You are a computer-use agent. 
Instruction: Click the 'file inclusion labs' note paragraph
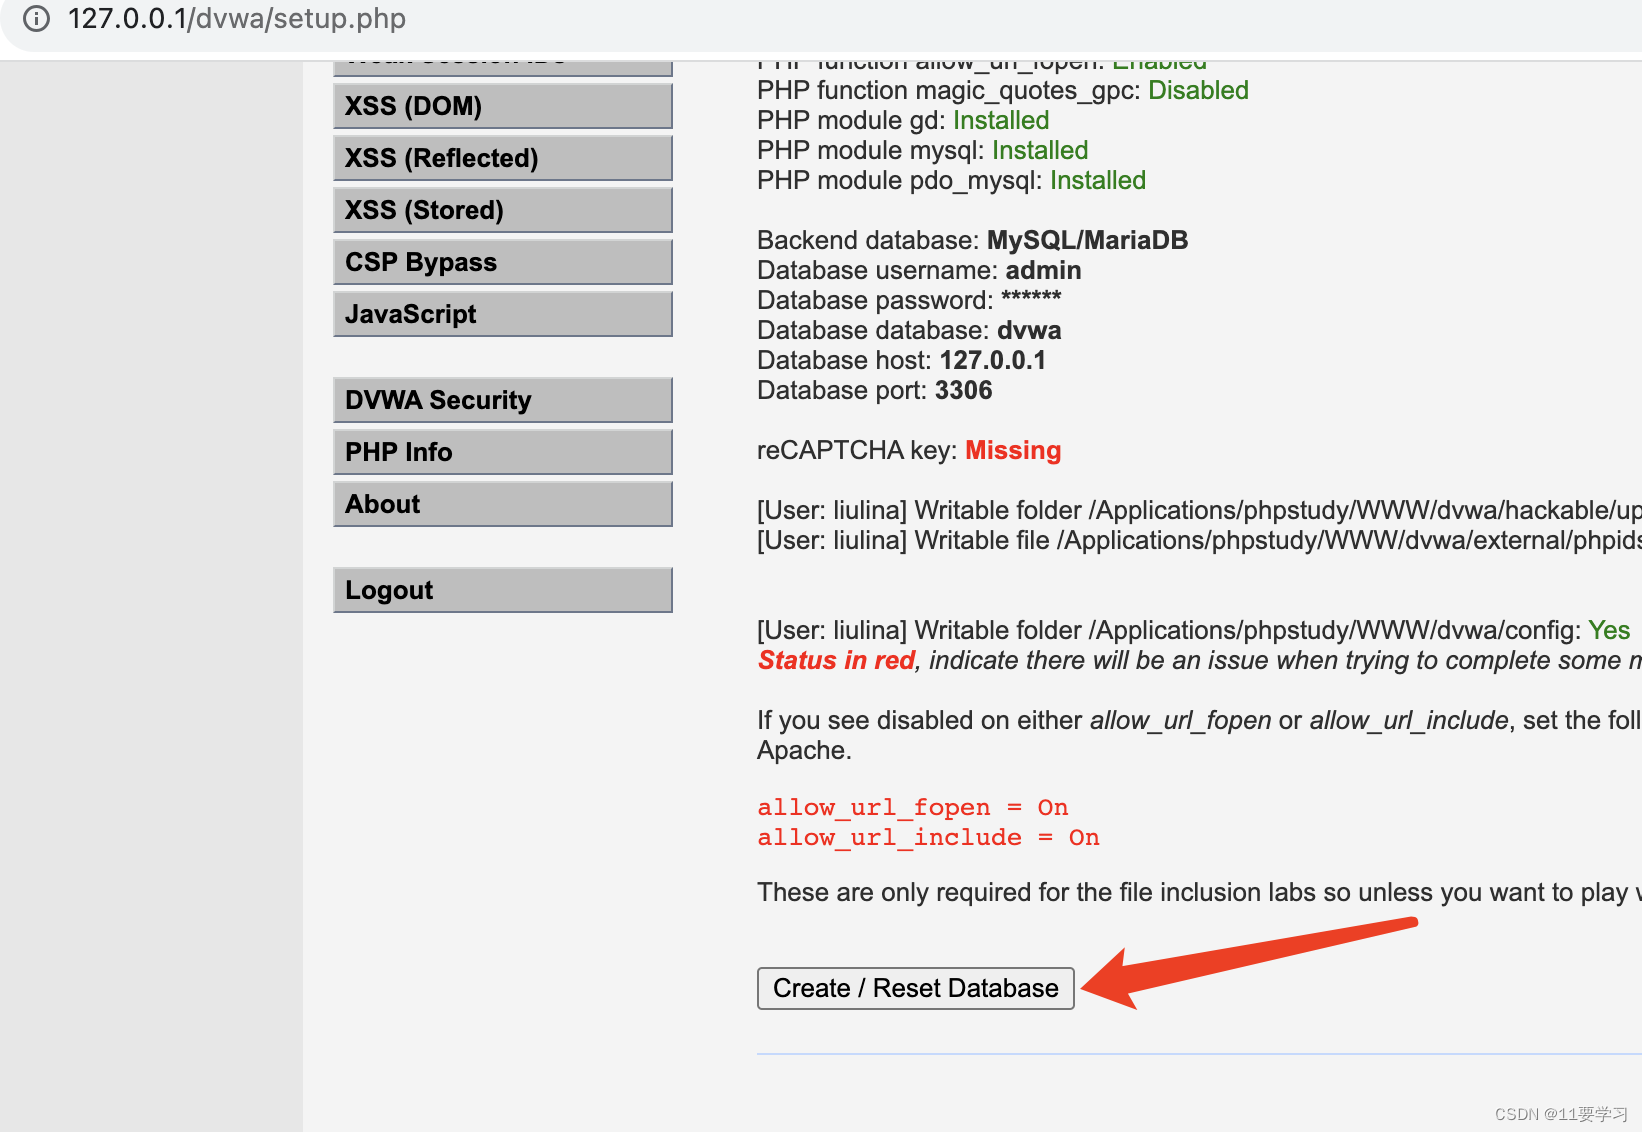pyautogui.click(x=1199, y=892)
